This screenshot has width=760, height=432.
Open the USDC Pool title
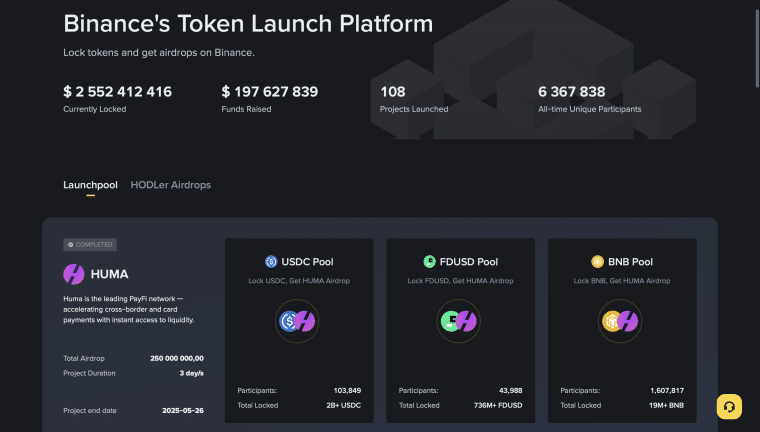tap(307, 262)
